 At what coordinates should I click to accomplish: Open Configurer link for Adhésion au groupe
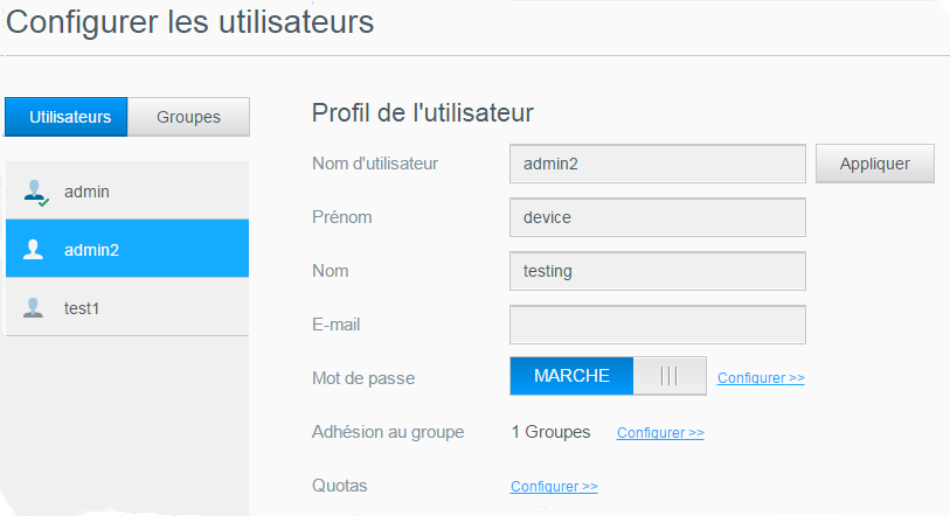pos(660,433)
